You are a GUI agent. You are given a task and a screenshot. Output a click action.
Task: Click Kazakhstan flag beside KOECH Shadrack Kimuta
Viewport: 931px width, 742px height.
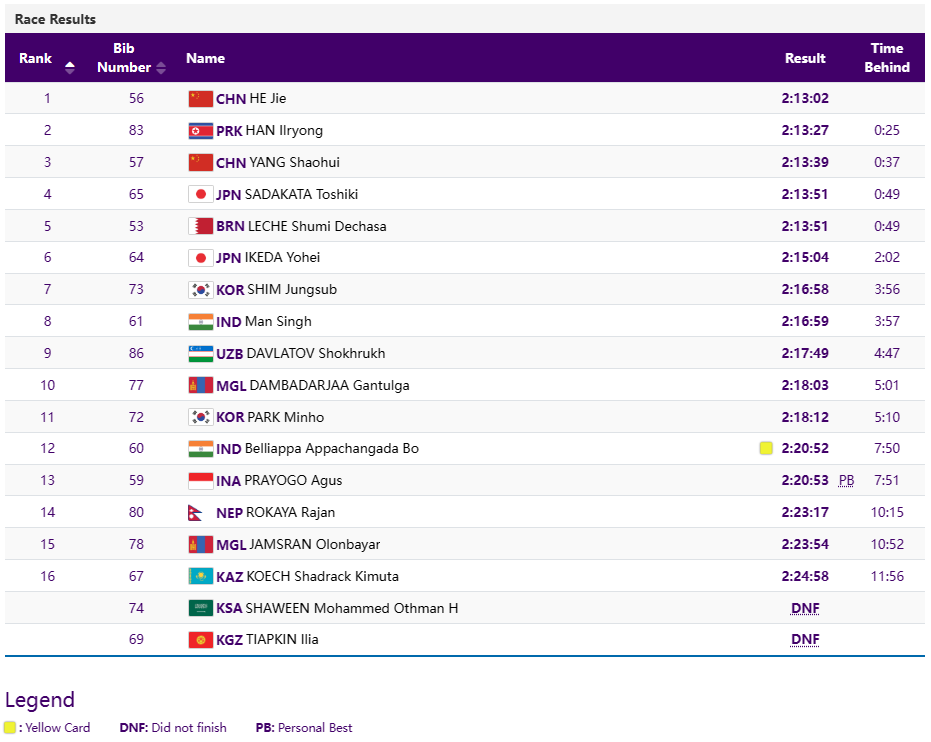[201, 576]
